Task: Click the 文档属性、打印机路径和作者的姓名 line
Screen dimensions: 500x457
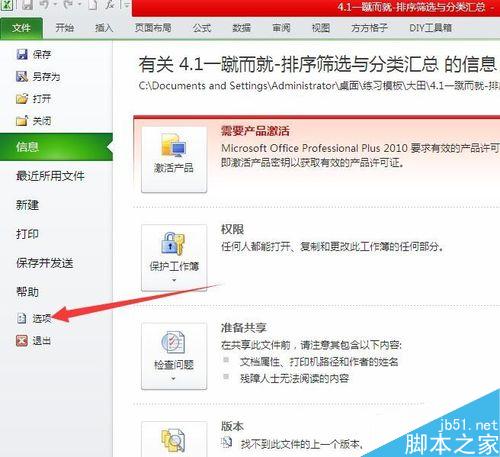Action: 319,362
